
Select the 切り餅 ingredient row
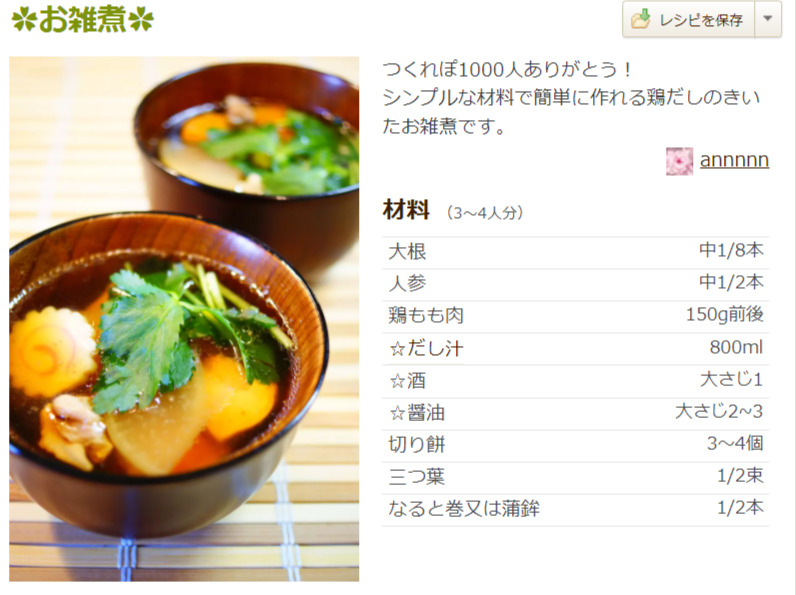(576, 445)
